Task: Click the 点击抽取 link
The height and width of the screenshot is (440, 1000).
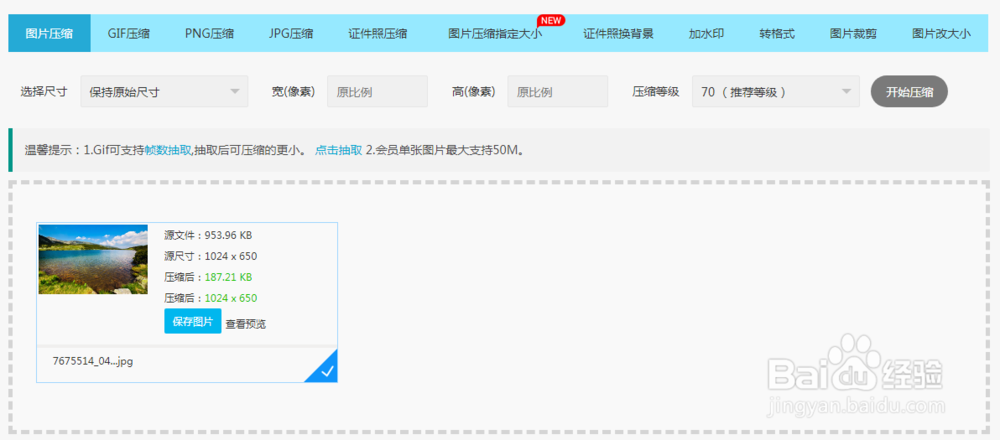Action: click(x=339, y=150)
